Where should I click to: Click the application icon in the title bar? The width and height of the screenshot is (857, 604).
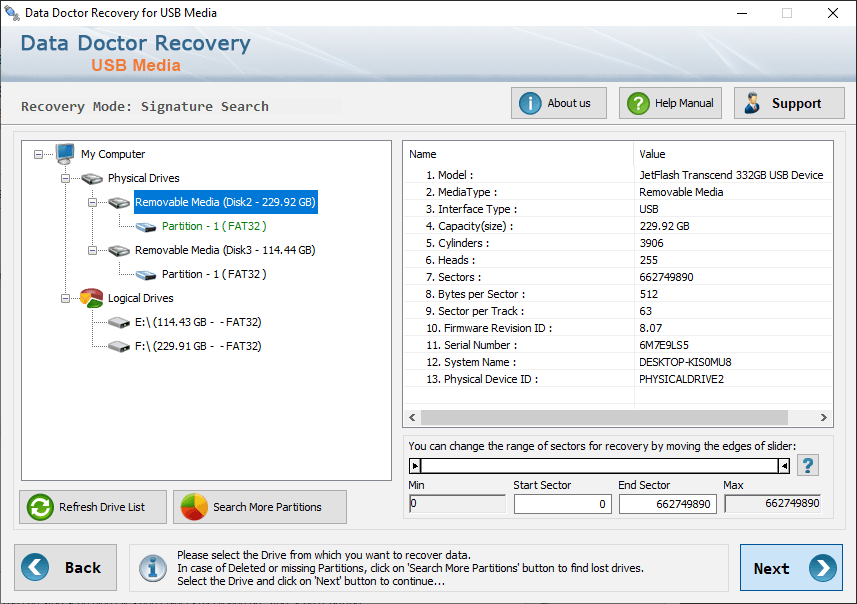(x=11, y=13)
